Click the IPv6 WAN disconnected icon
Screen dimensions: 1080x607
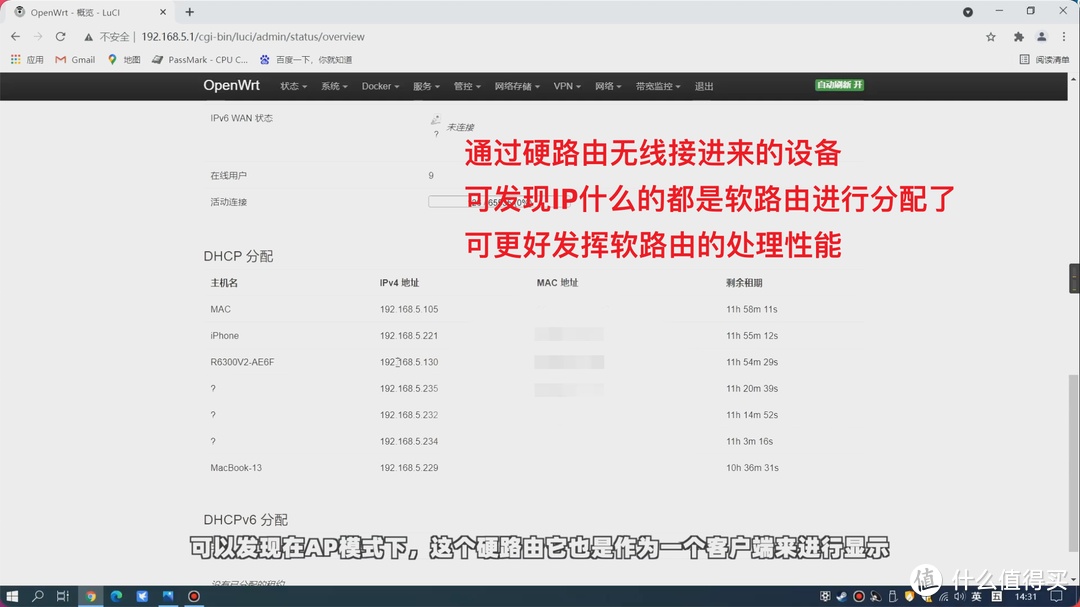[435, 120]
